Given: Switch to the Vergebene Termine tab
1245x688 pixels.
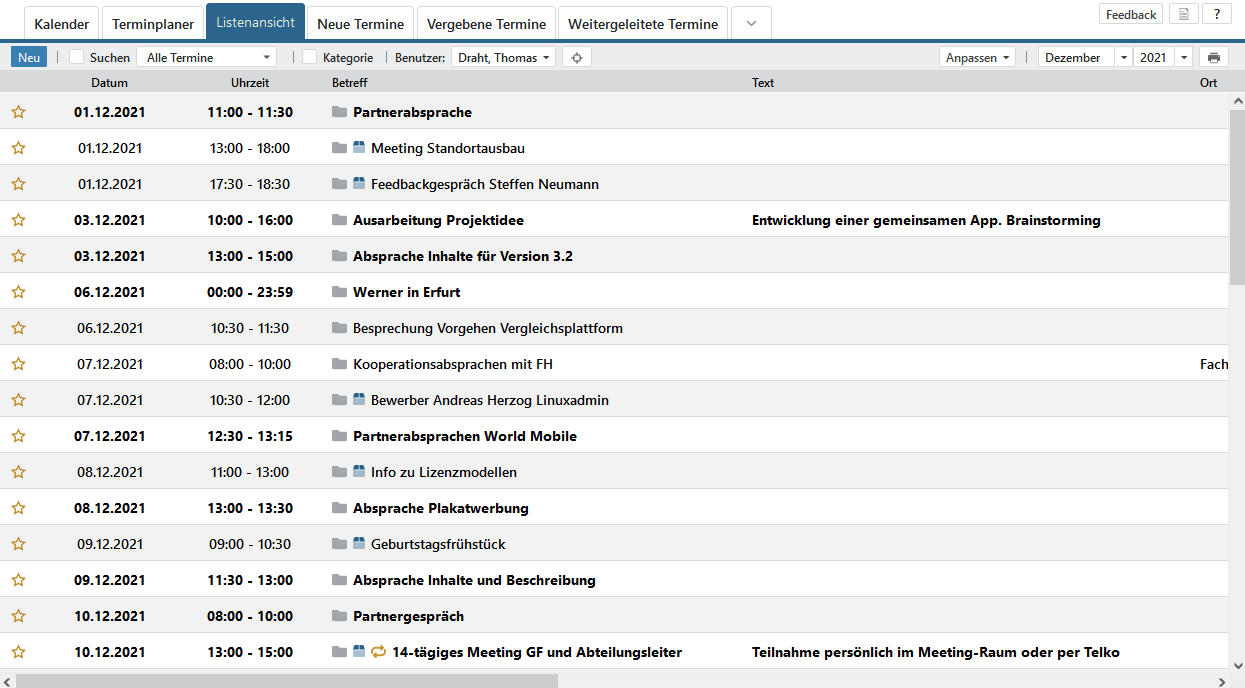Looking at the screenshot, I should (x=486, y=24).
